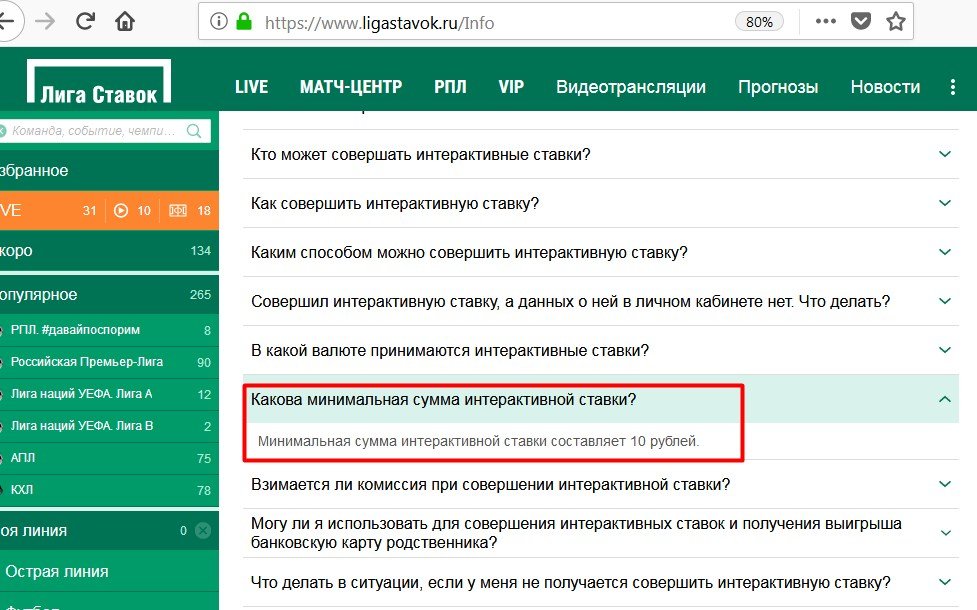977x610 pixels.
Task: Click the search magnifier icon in sidebar
Action: point(193,130)
